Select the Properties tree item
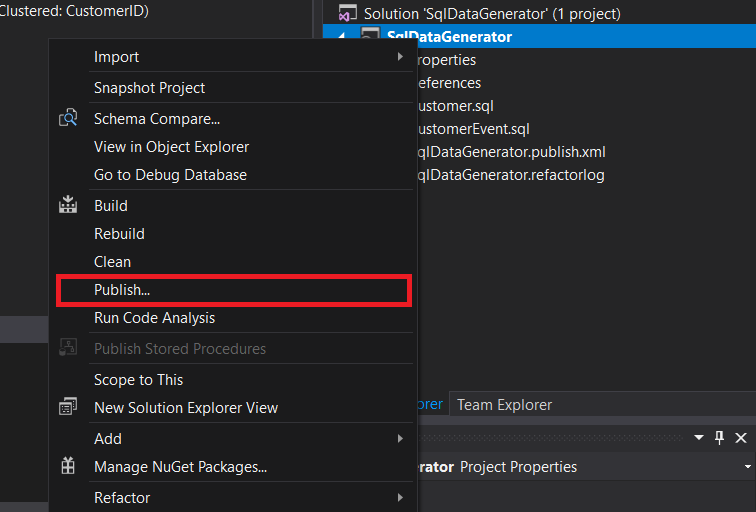Image resolution: width=756 pixels, height=512 pixels. click(446, 60)
